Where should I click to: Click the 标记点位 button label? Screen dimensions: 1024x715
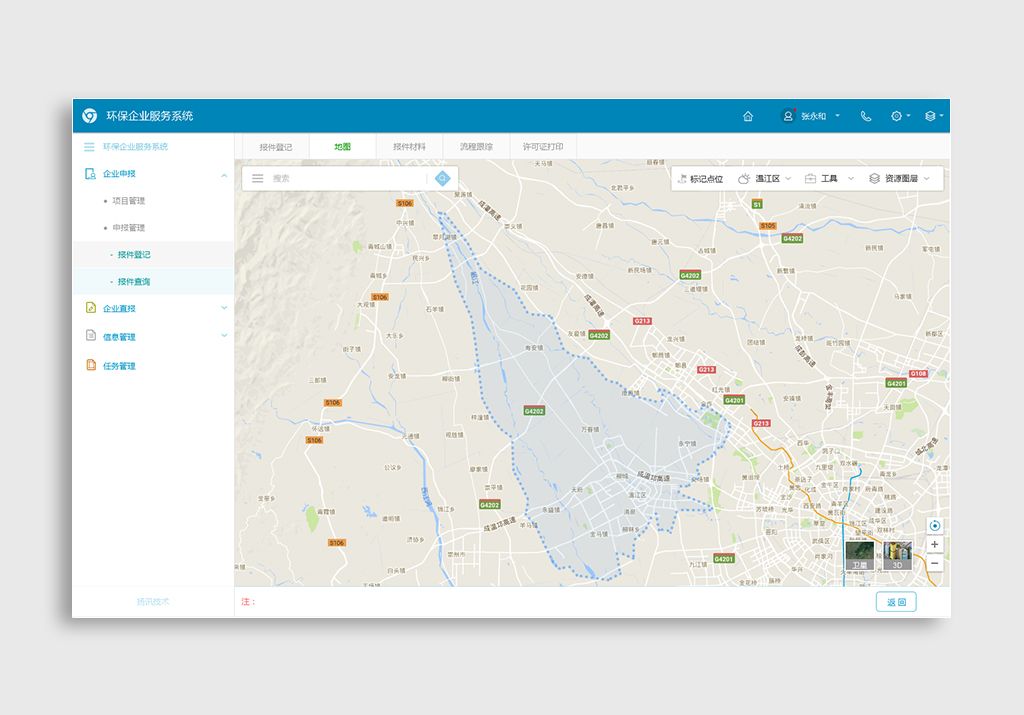707,179
